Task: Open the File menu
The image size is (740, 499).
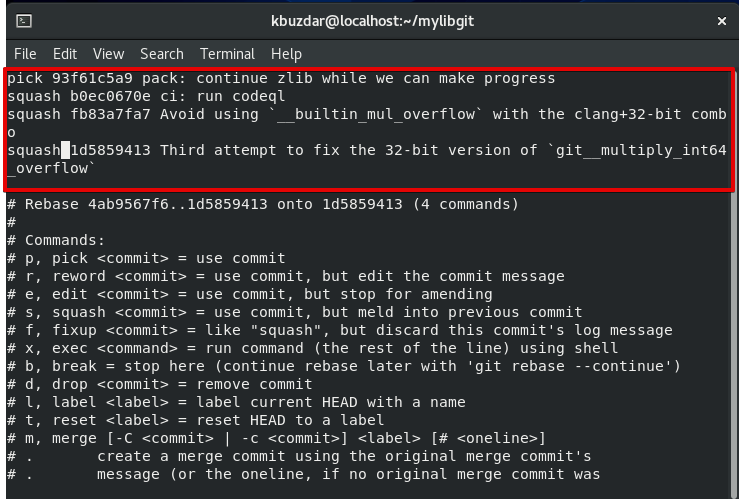Action: pyautogui.click(x=25, y=54)
